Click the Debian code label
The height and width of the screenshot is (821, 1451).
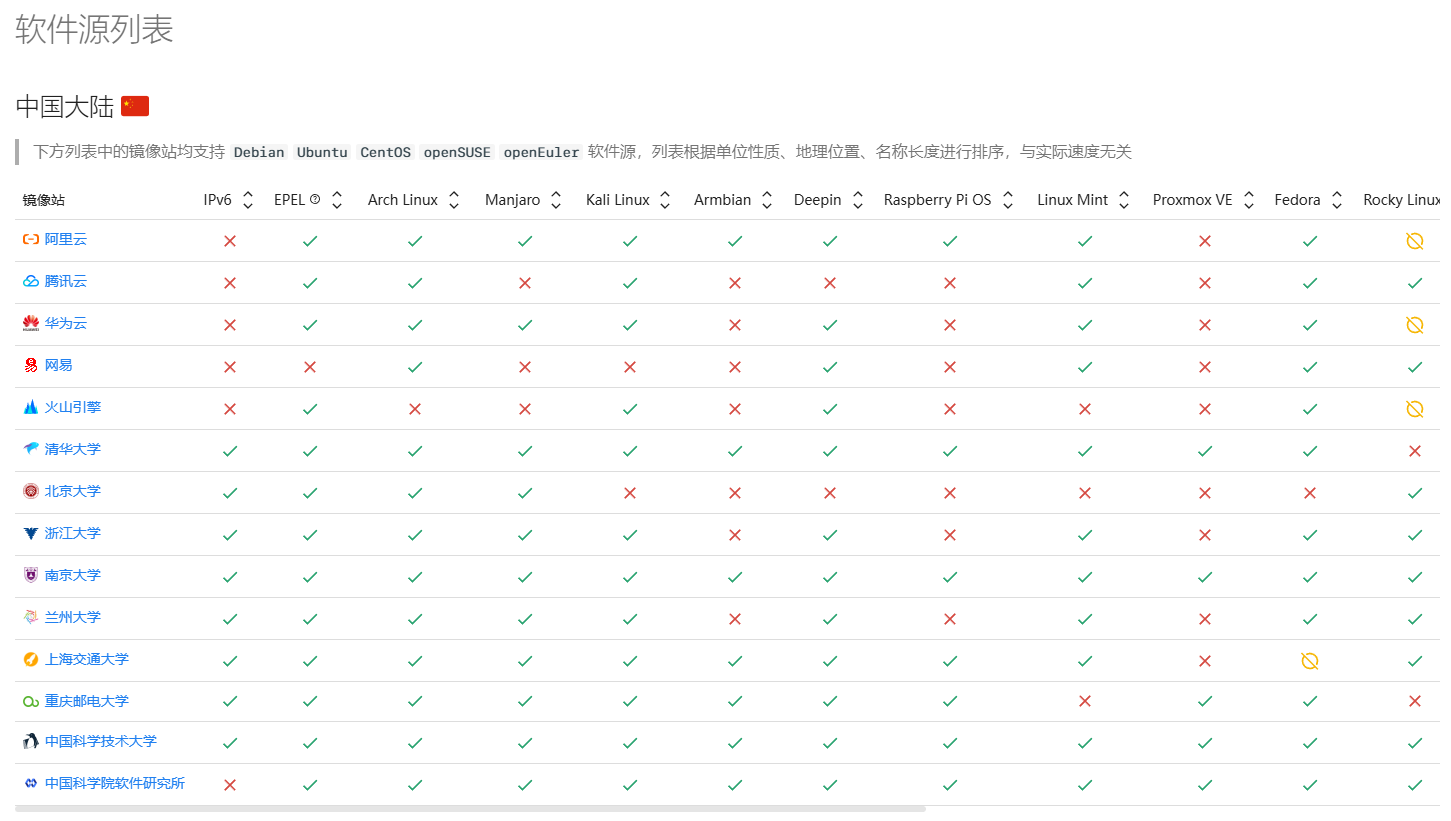tap(259, 152)
